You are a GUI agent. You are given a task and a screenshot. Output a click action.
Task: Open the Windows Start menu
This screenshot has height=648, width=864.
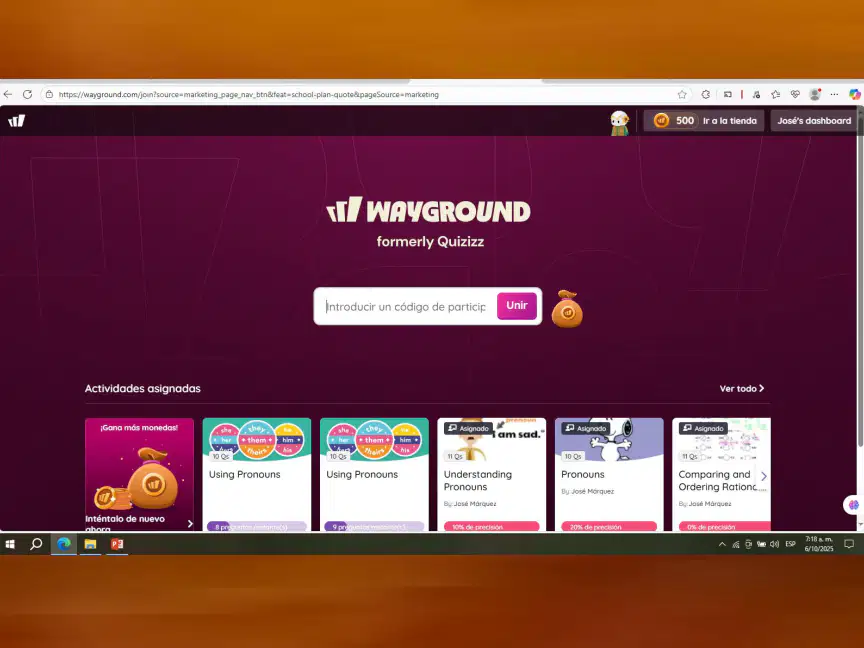[x=10, y=544]
